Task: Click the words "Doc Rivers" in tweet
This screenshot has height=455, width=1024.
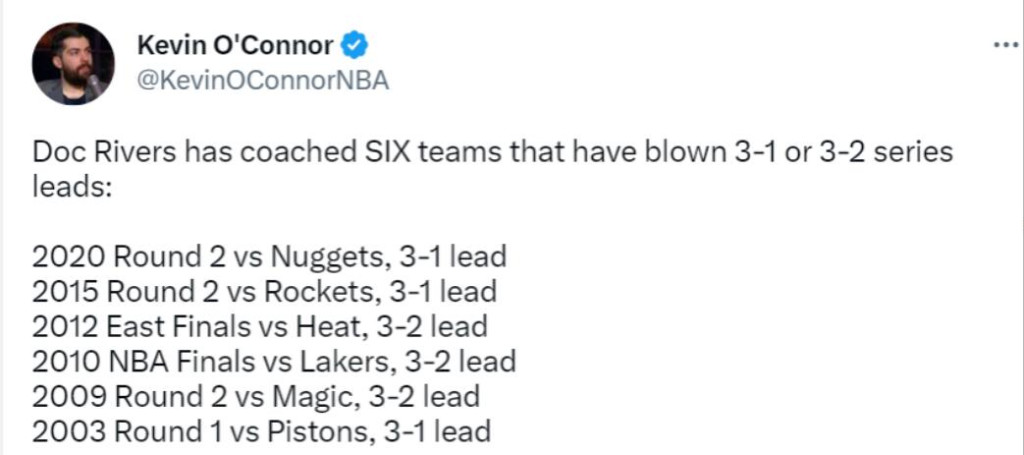Action: (104, 152)
